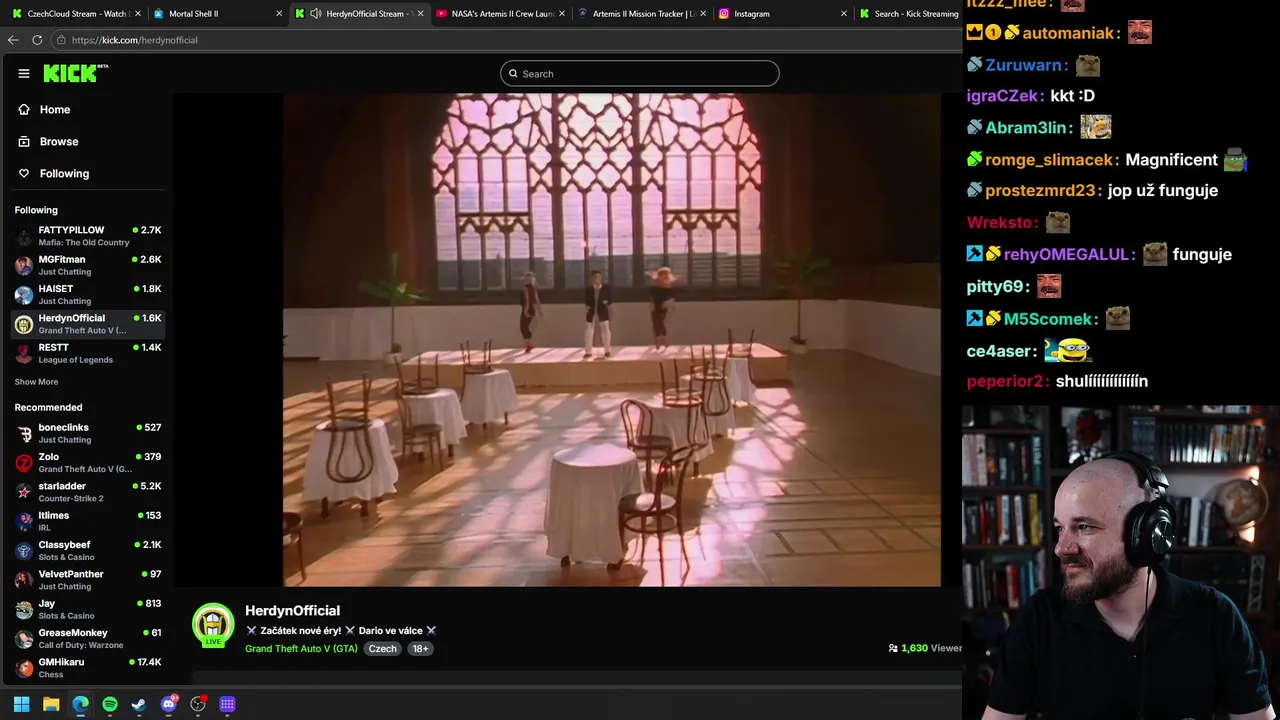The height and width of the screenshot is (720, 1280).
Task: Open HAISET channel in sidebar
Action: tap(88, 294)
